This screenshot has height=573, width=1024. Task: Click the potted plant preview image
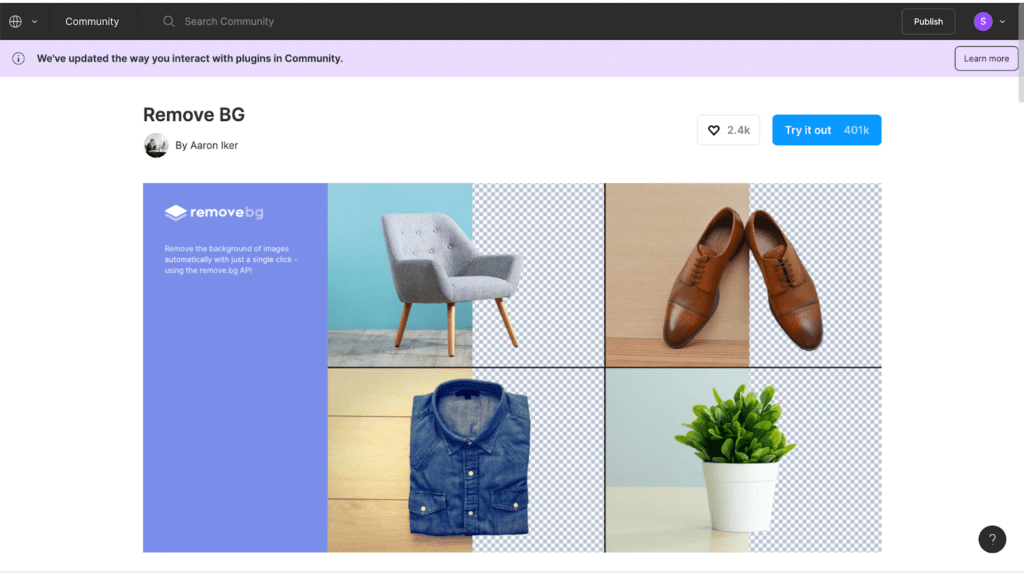click(x=743, y=461)
